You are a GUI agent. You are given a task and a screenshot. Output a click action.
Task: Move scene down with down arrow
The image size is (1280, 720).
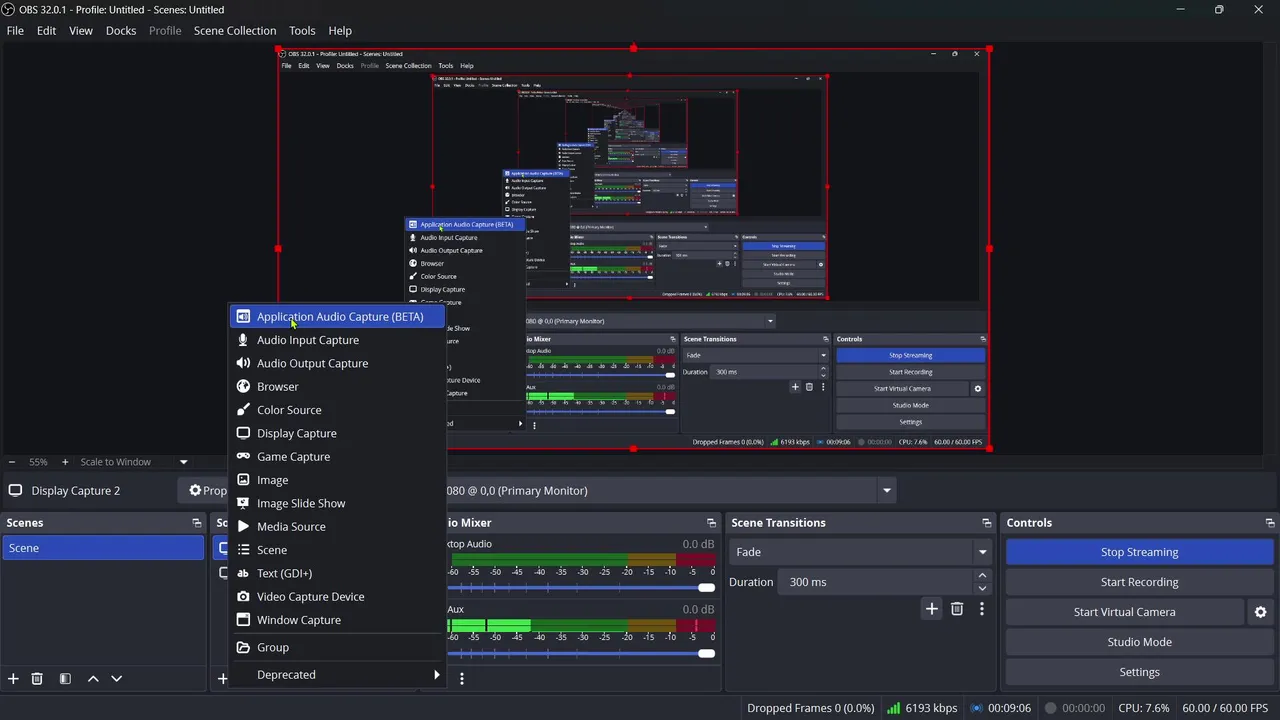[x=116, y=678]
